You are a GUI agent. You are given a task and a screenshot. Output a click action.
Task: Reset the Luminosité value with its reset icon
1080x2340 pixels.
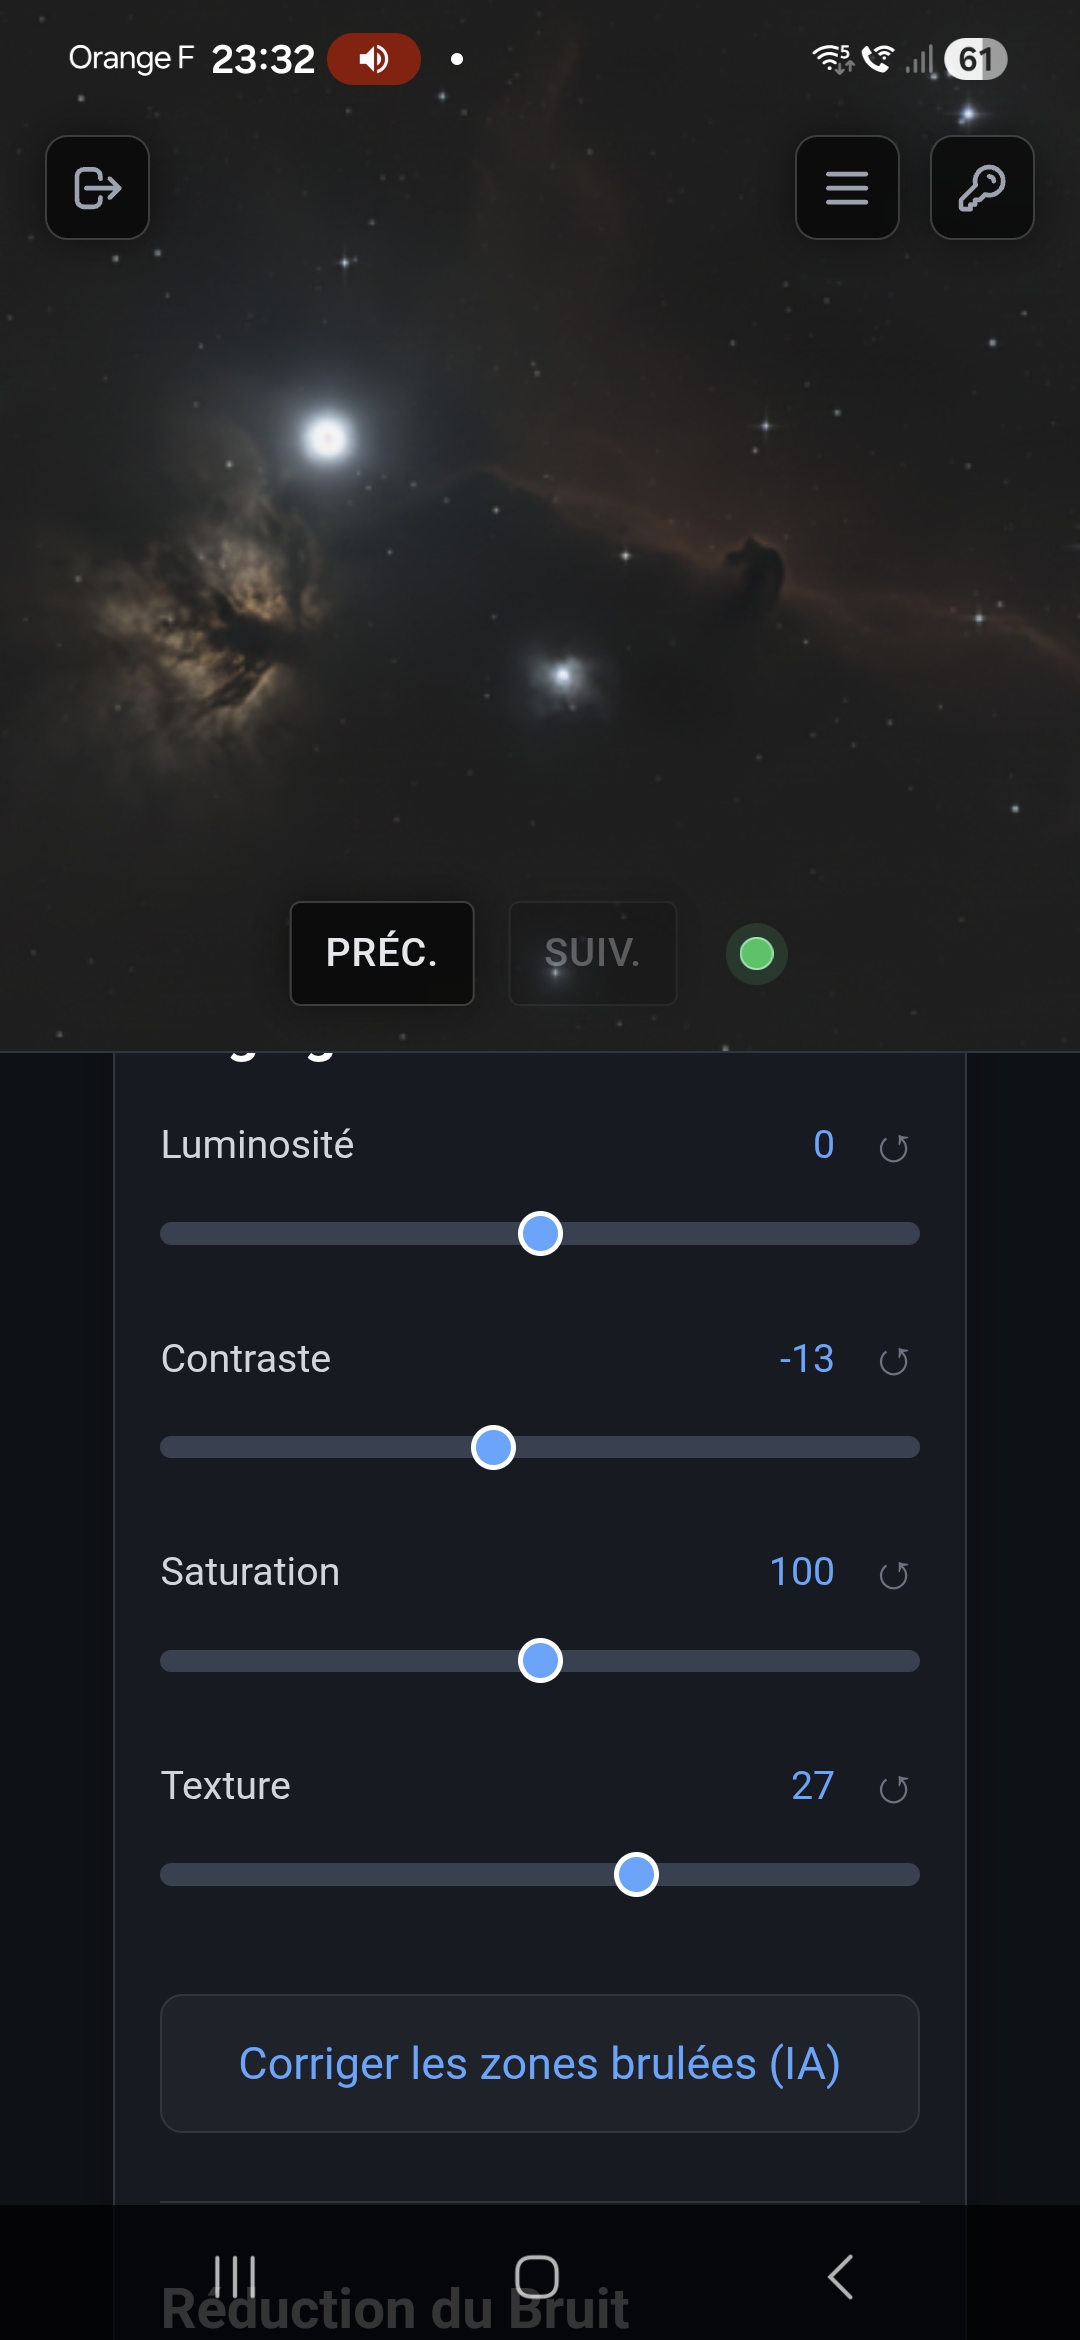pyautogui.click(x=895, y=1148)
